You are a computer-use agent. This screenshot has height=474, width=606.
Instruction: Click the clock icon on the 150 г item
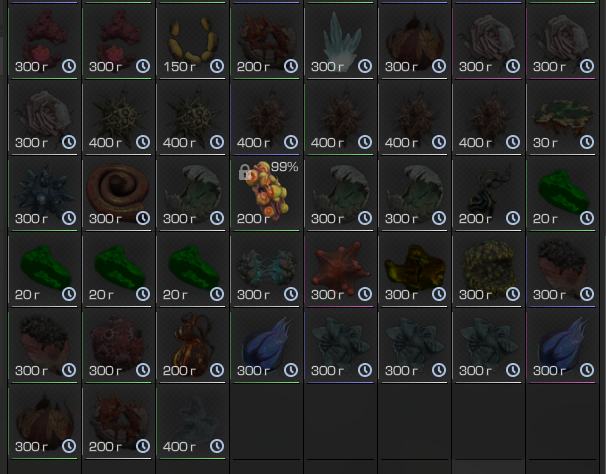pos(217,66)
